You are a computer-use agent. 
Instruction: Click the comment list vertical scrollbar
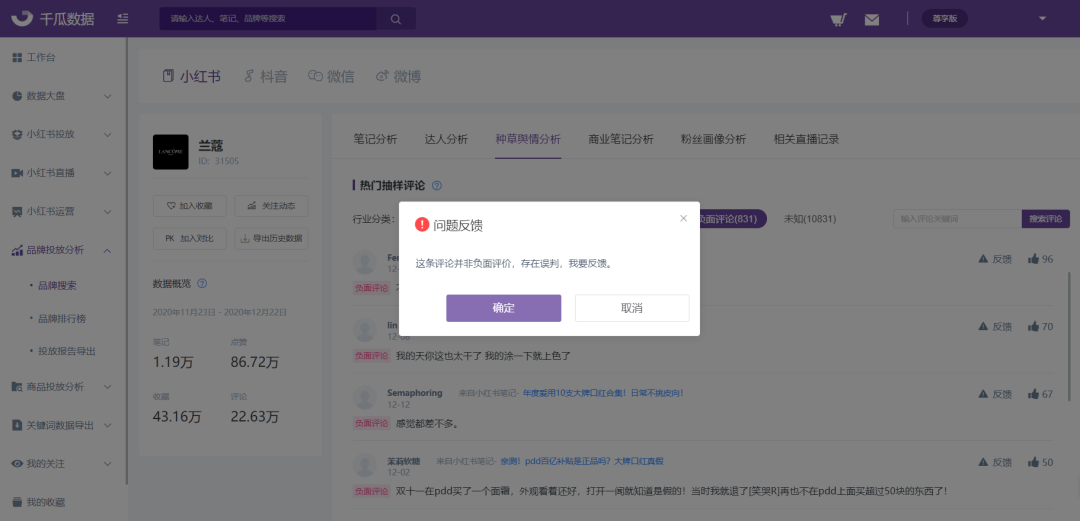(x=1070, y=336)
